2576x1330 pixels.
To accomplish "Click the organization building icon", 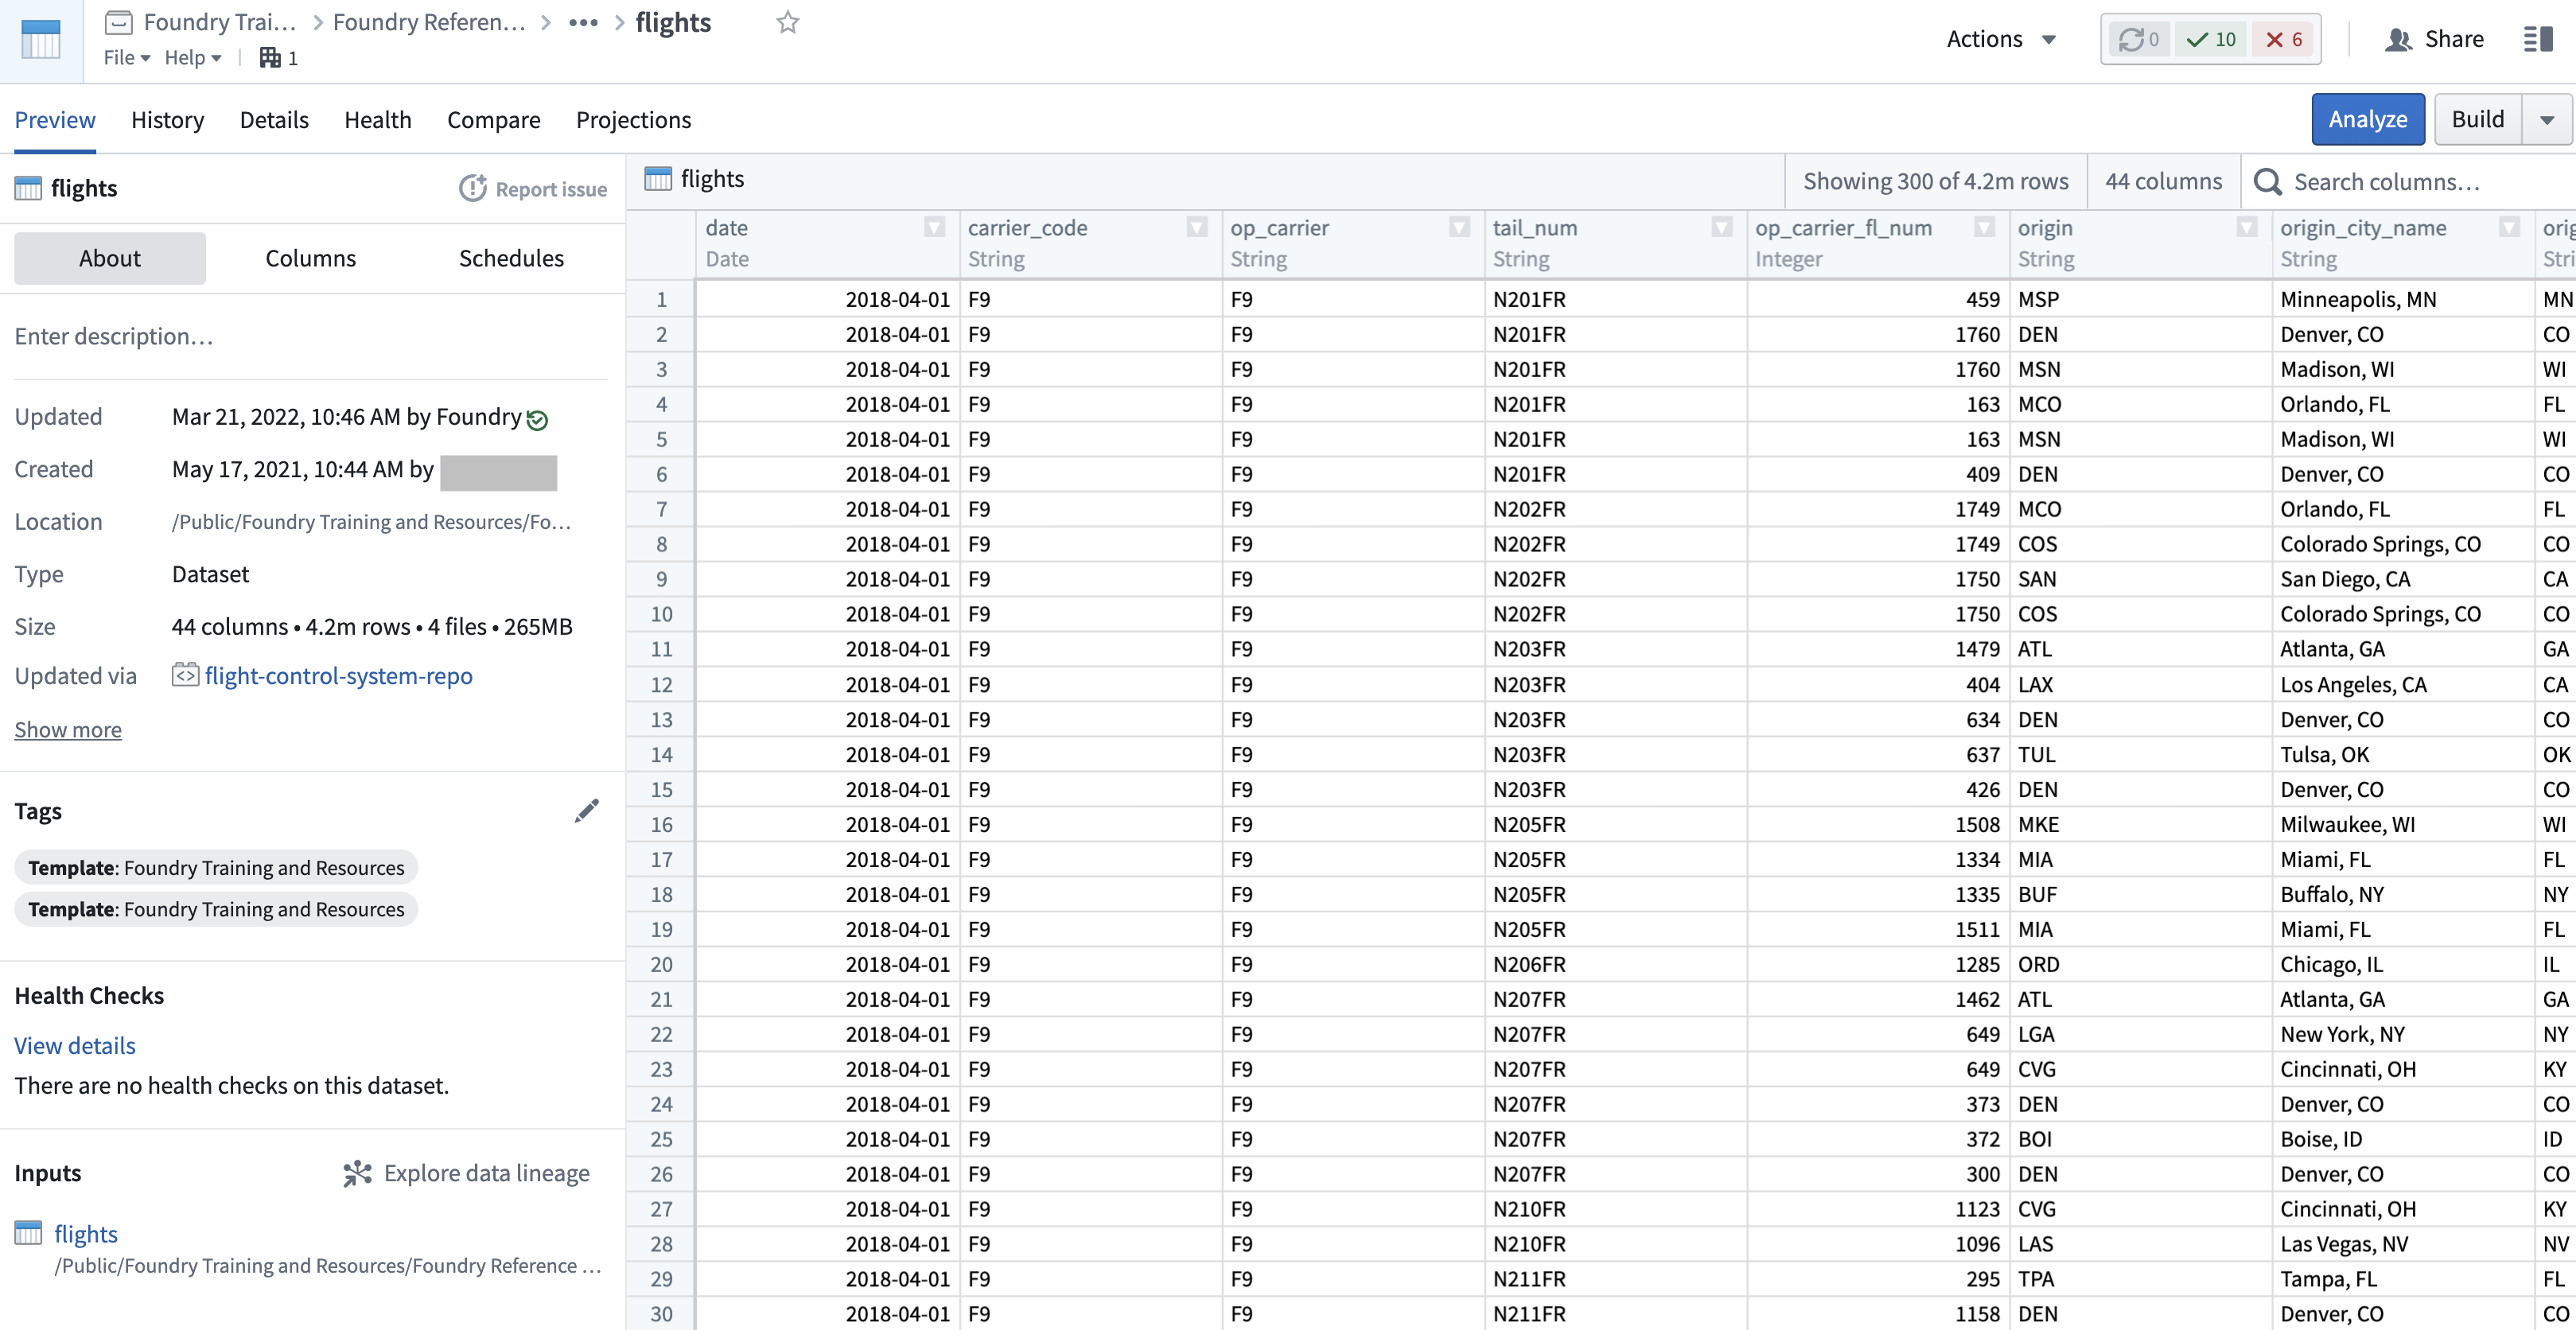I will coord(270,58).
